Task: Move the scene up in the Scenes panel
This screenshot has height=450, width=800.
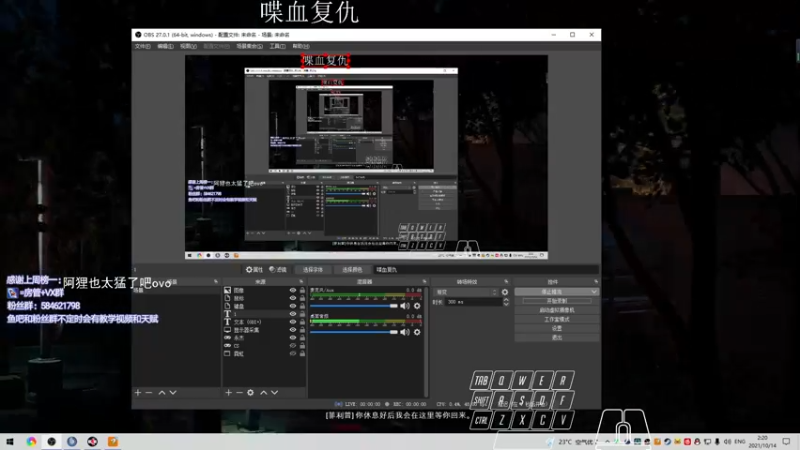Action: [162, 392]
